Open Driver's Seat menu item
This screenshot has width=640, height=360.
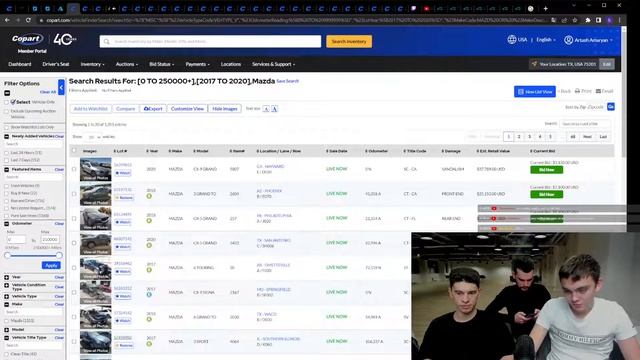point(56,64)
